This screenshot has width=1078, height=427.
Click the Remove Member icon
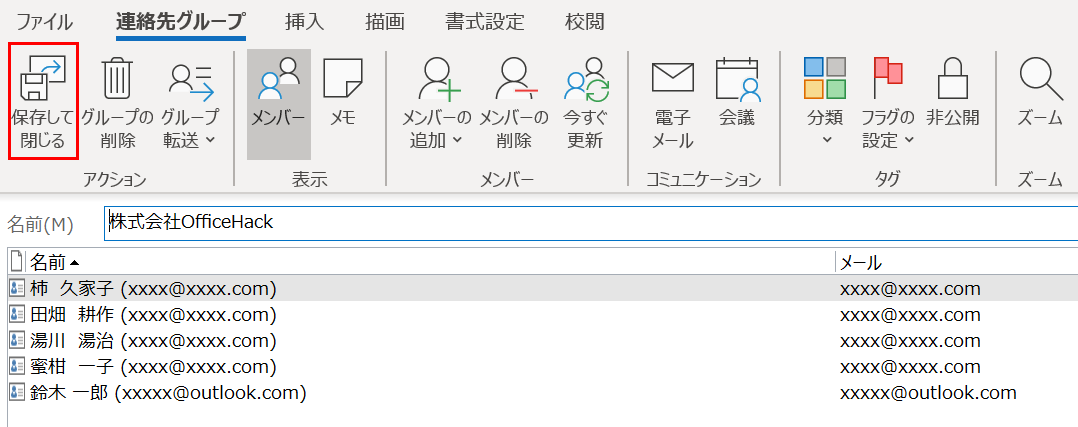513,80
